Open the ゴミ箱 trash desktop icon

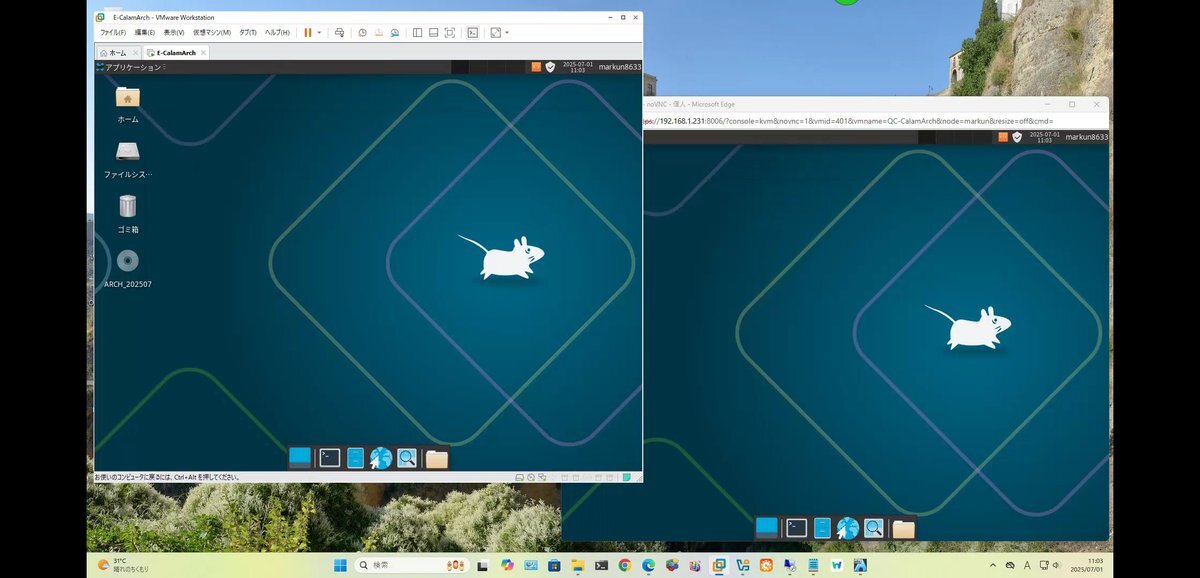tap(127, 213)
